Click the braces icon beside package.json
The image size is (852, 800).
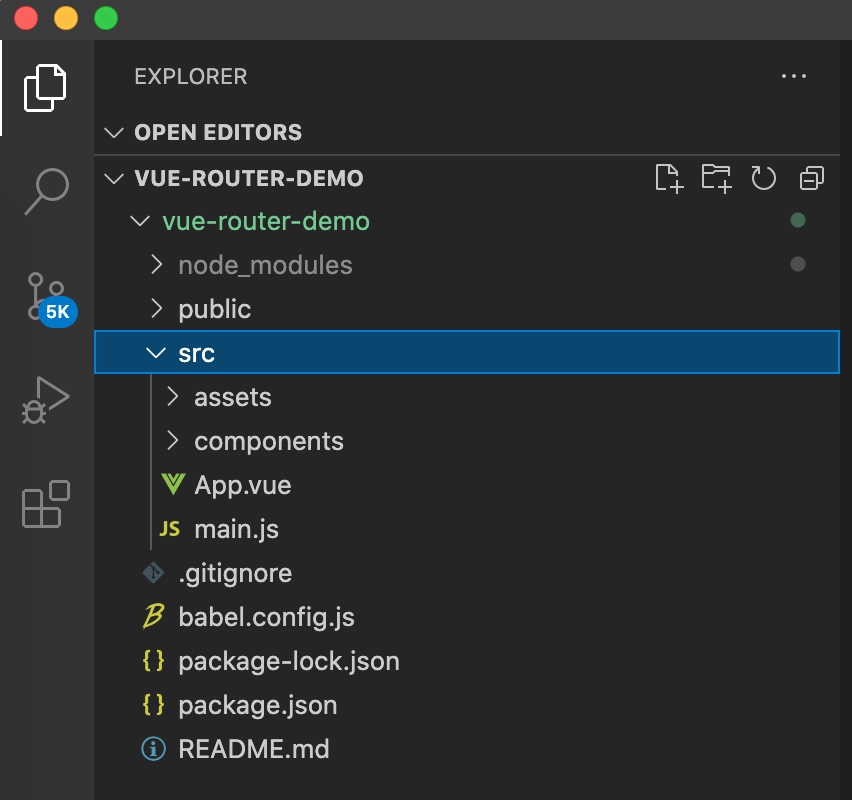(153, 705)
